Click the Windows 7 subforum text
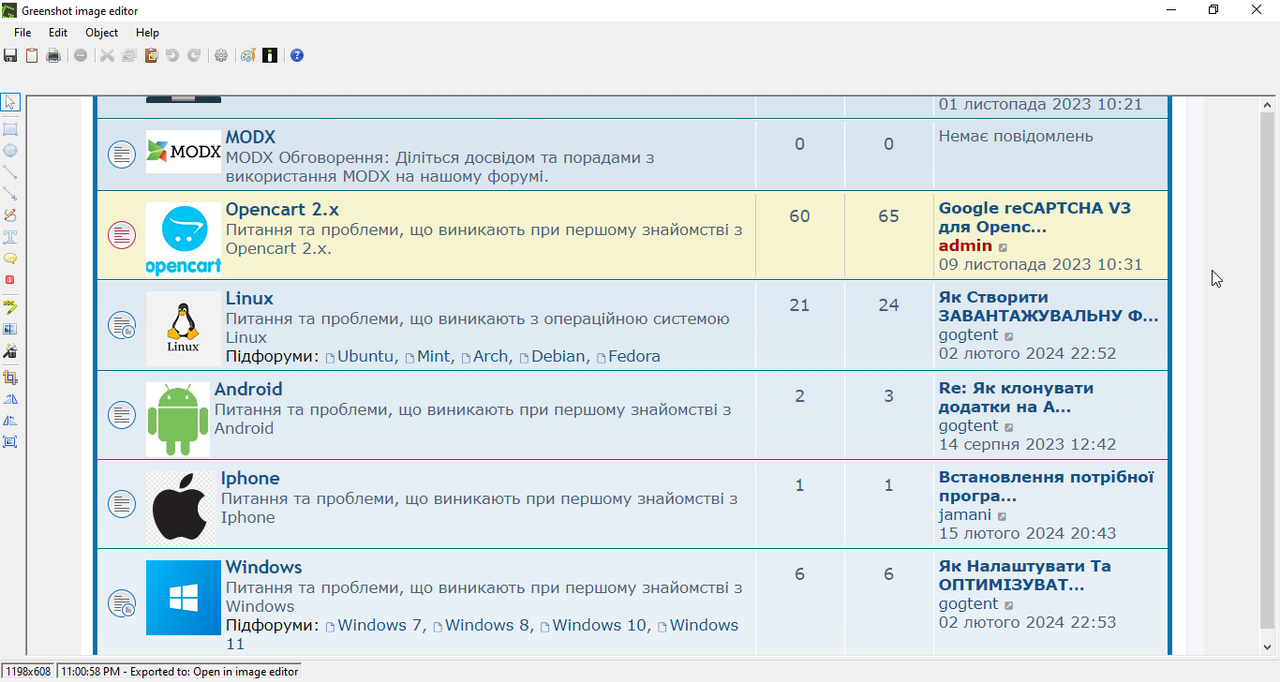Screen dimensions: 1280x682 [x=379, y=625]
